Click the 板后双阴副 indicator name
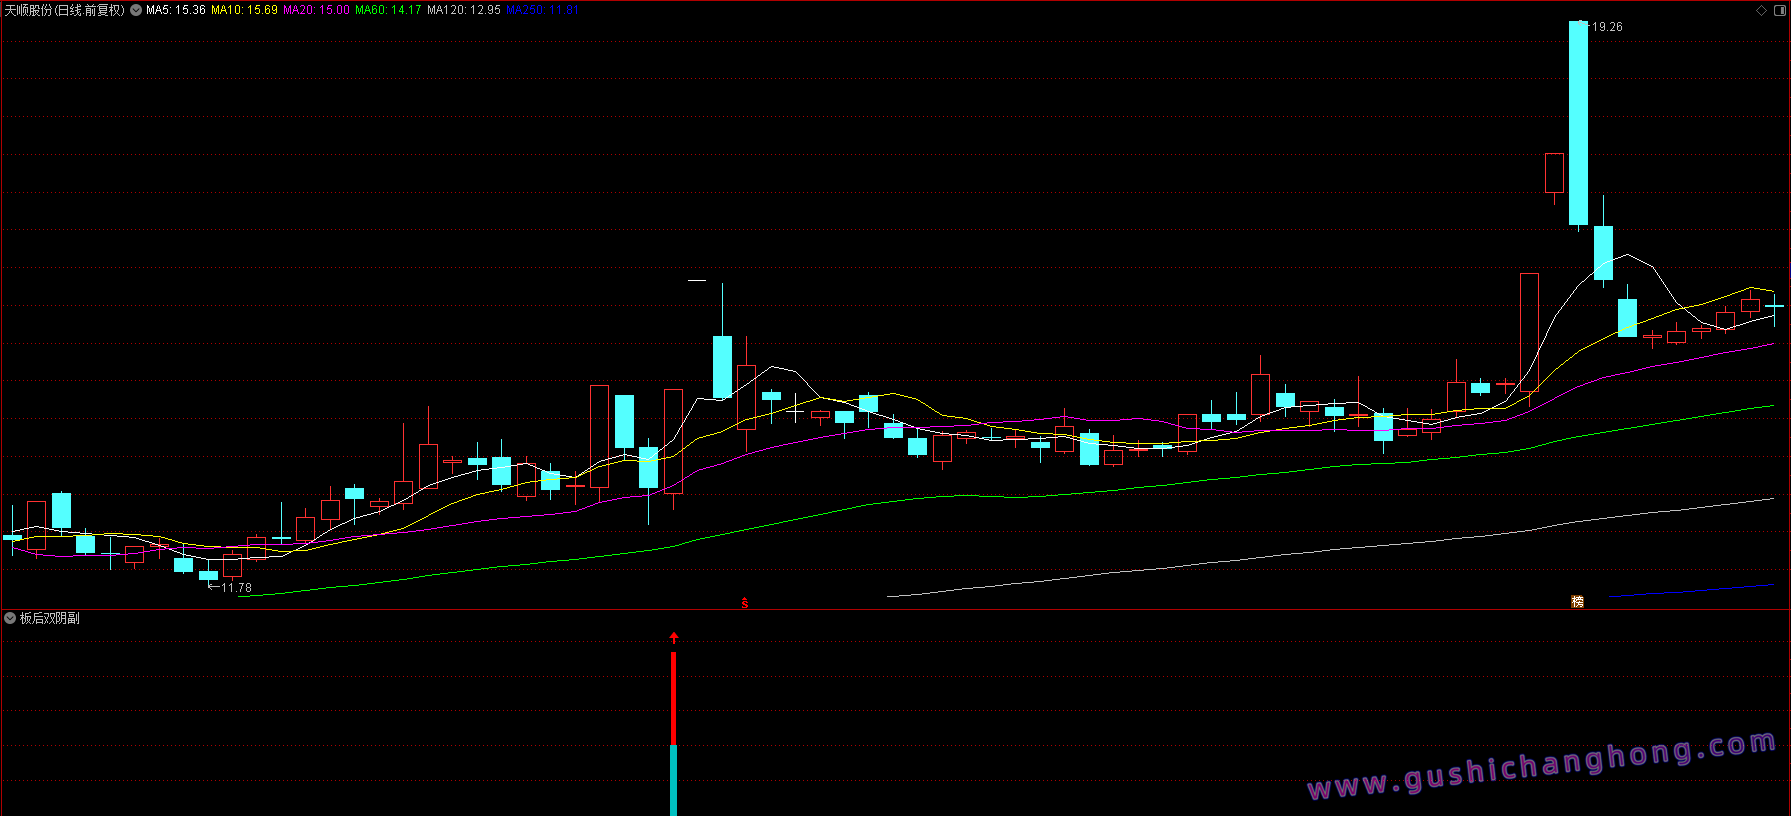 point(50,619)
